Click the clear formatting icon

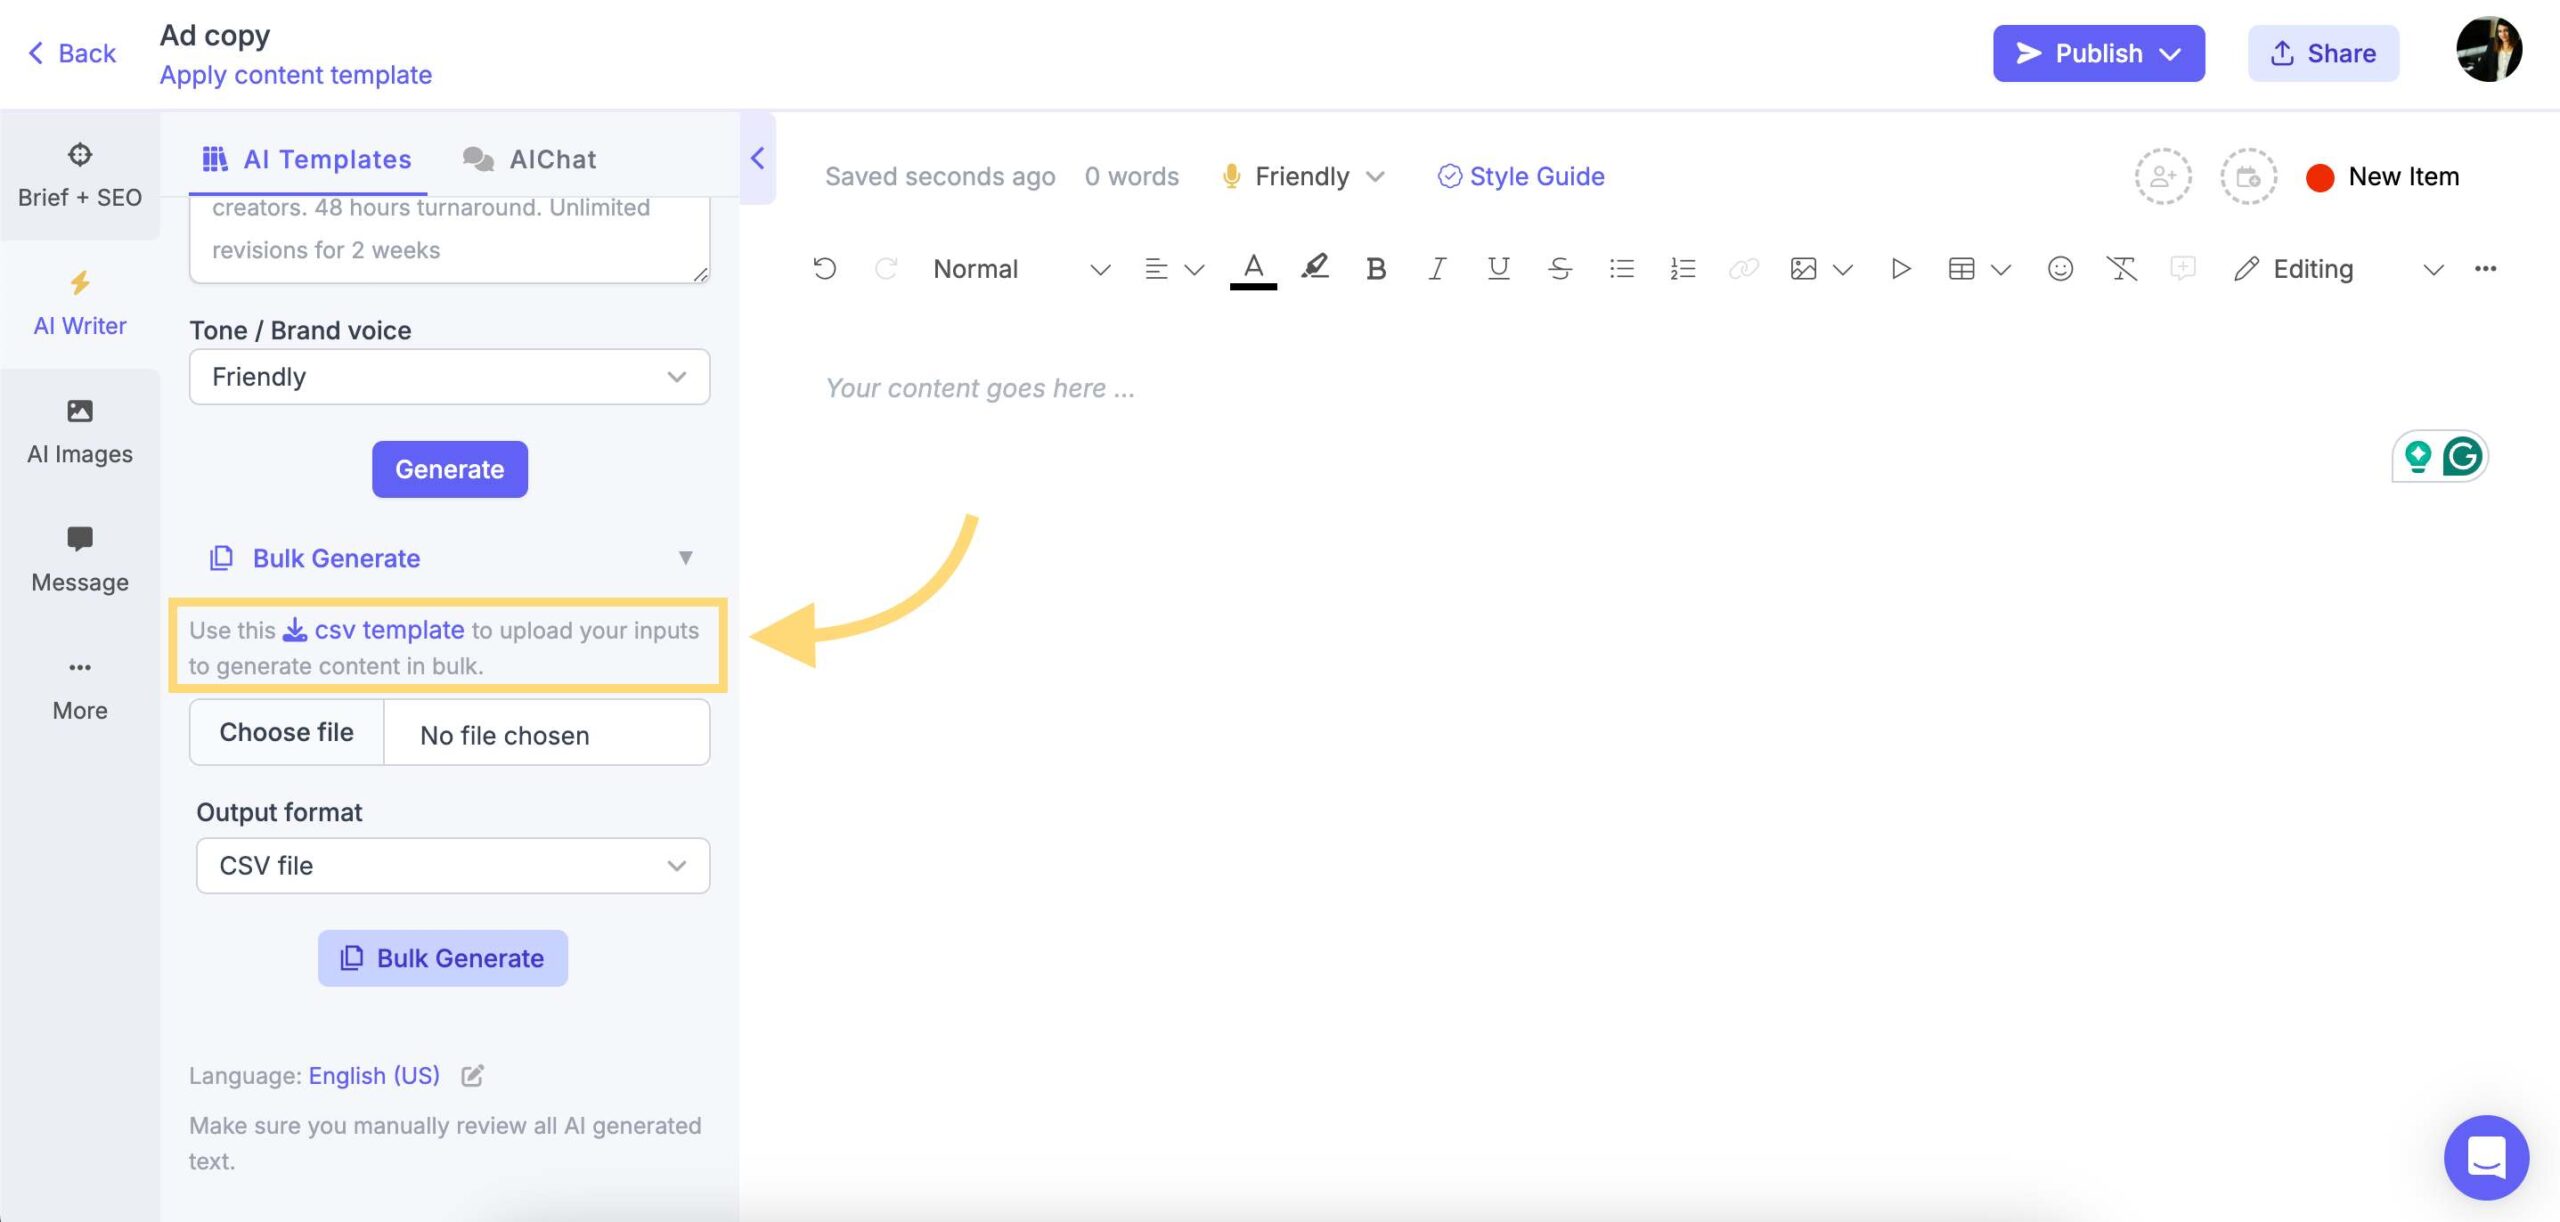coord(2121,268)
